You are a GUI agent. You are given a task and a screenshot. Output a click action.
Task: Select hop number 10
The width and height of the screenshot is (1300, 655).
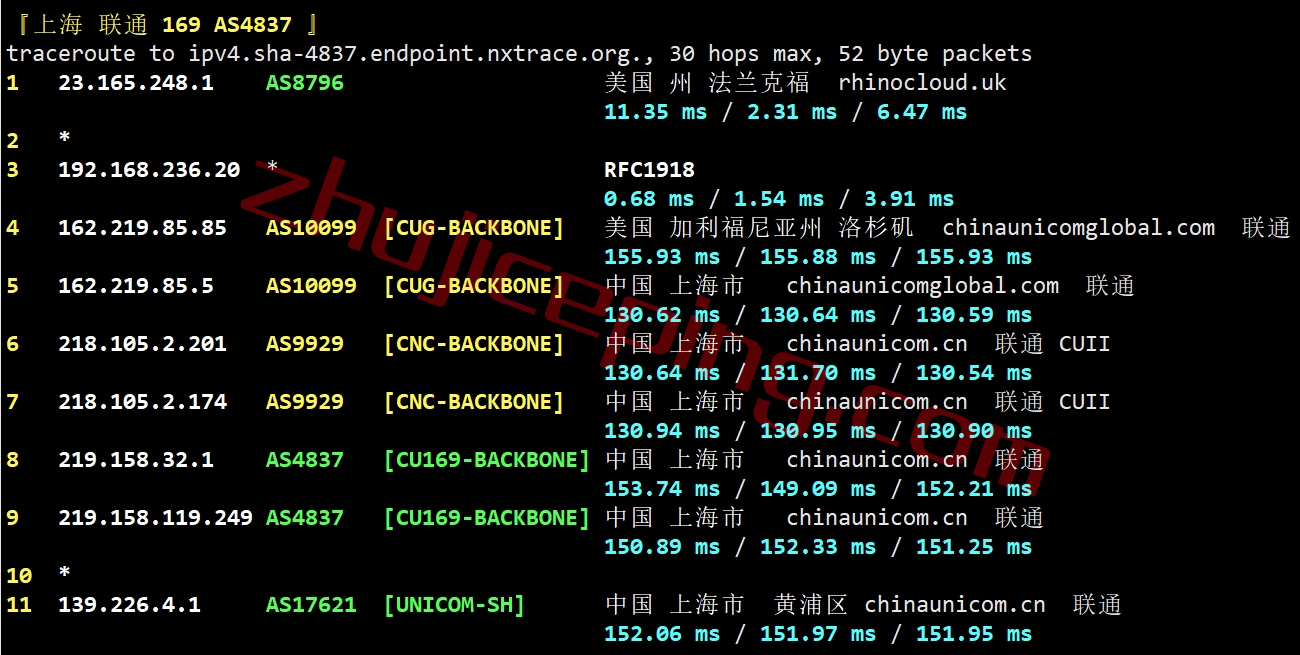click(19, 576)
